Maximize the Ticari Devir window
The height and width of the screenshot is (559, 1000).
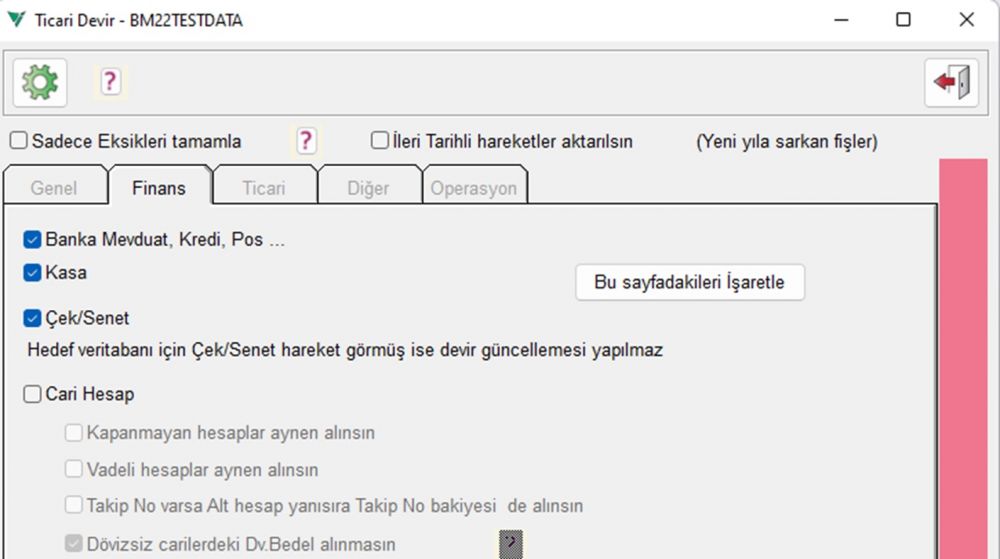pos(903,20)
